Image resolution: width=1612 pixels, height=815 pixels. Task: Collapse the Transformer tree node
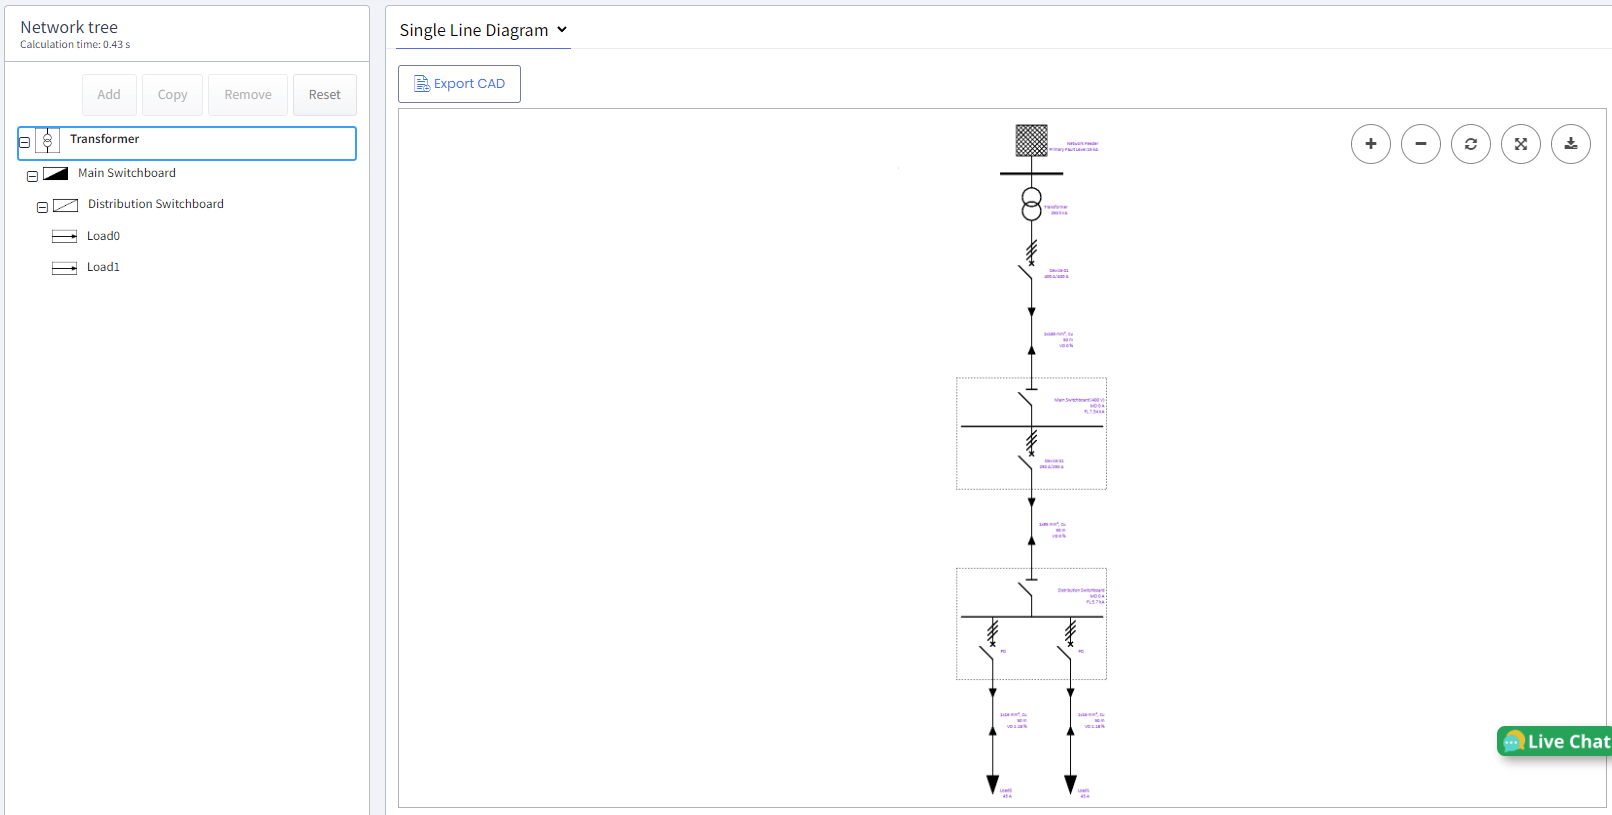point(25,143)
